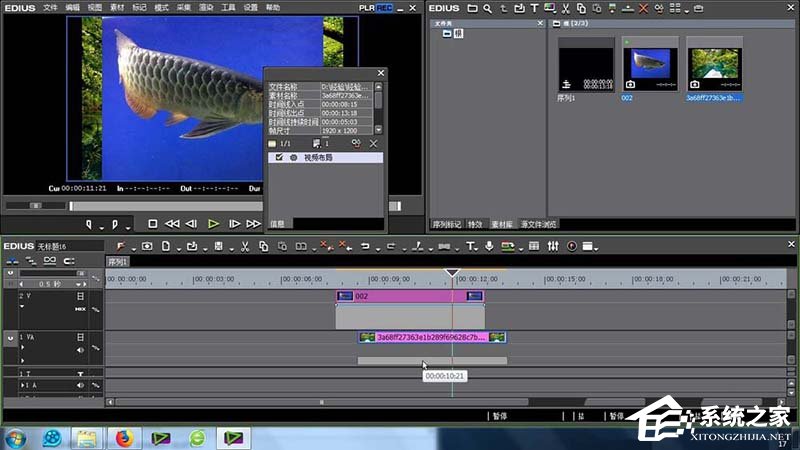Click the microphone voice-over icon
The width and height of the screenshot is (800, 450).
click(x=489, y=246)
